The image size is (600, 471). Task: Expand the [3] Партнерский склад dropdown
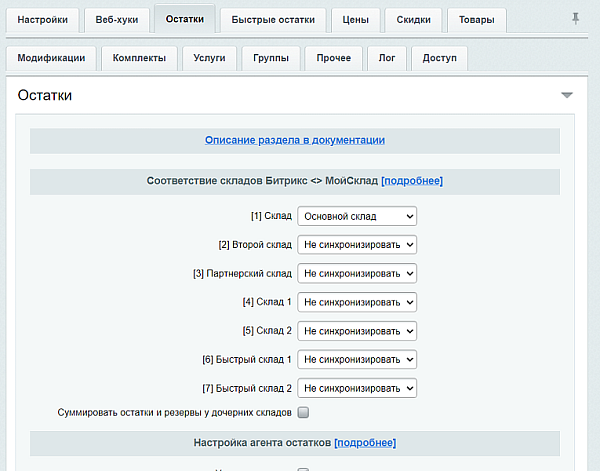(x=357, y=273)
